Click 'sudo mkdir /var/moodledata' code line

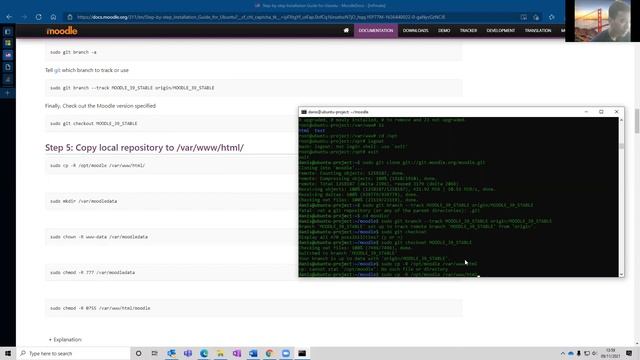(x=83, y=201)
